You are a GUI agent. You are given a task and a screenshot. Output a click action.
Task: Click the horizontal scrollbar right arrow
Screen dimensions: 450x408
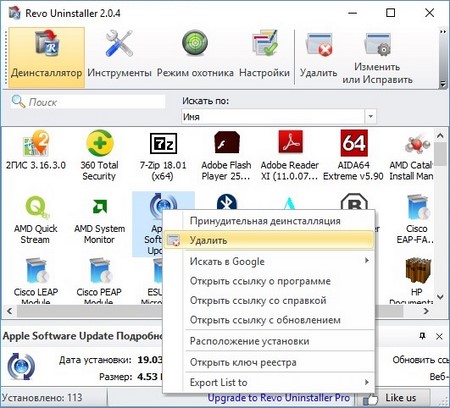pyautogui.click(x=426, y=311)
